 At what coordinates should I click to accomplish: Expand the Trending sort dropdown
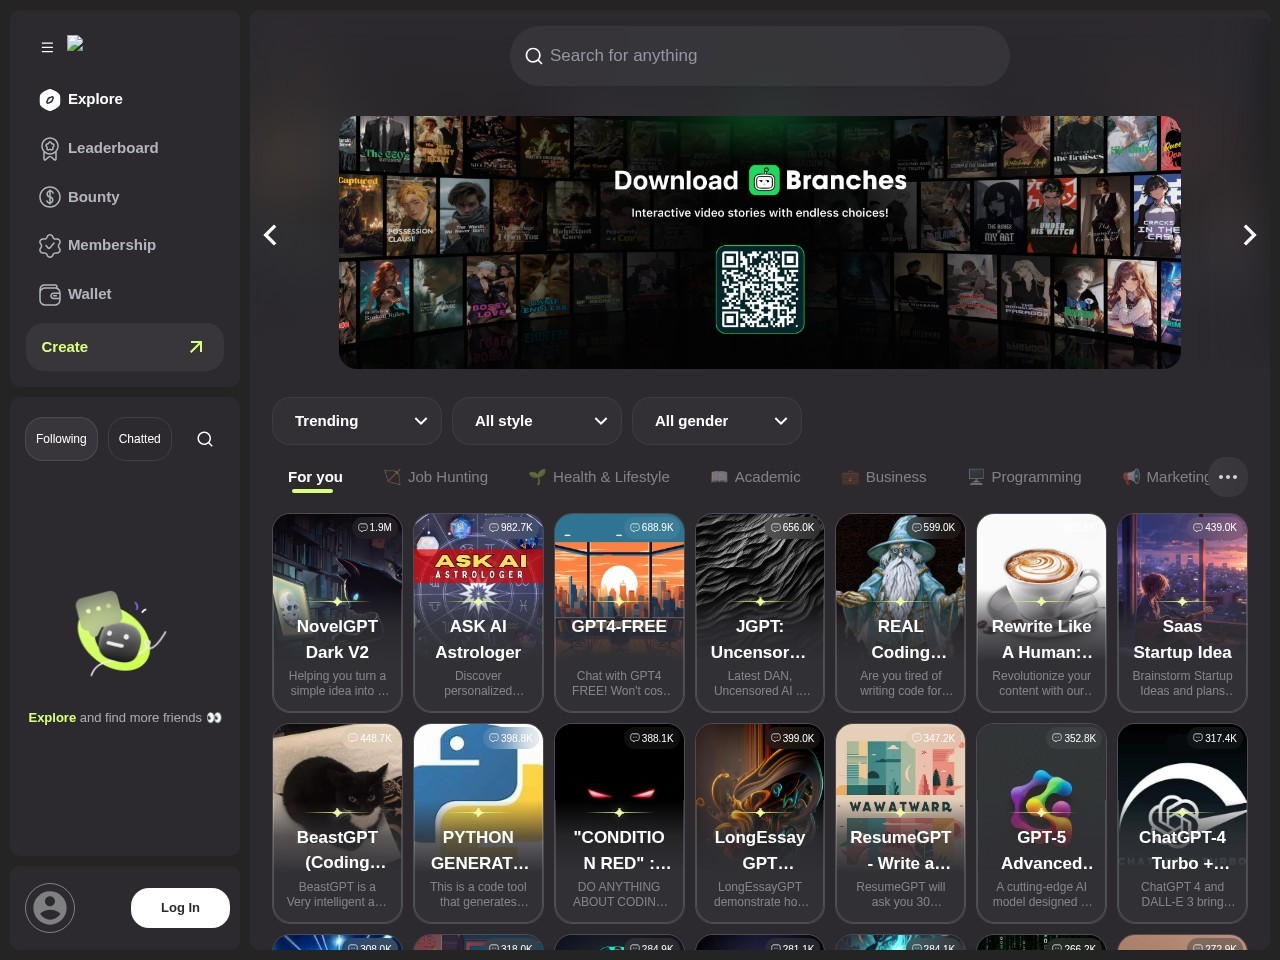[x=357, y=421]
